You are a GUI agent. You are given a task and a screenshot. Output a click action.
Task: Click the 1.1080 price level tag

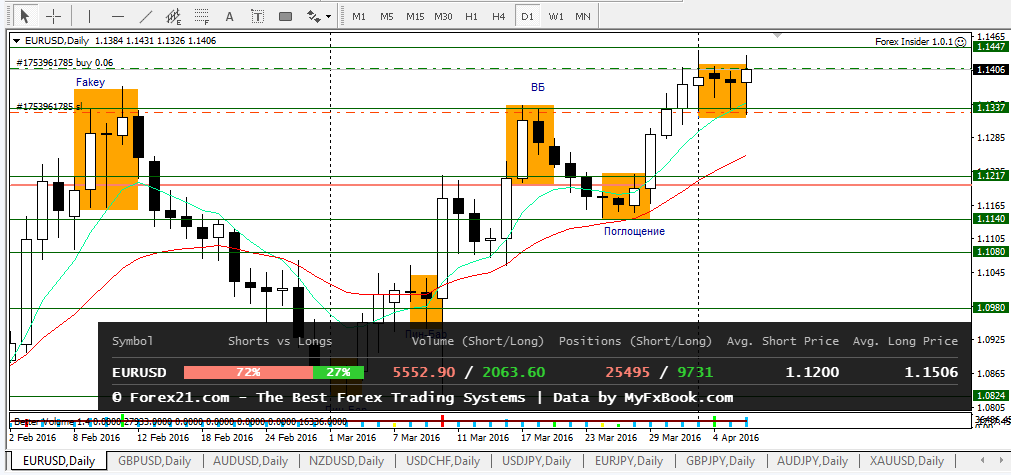pyautogui.click(x=991, y=252)
